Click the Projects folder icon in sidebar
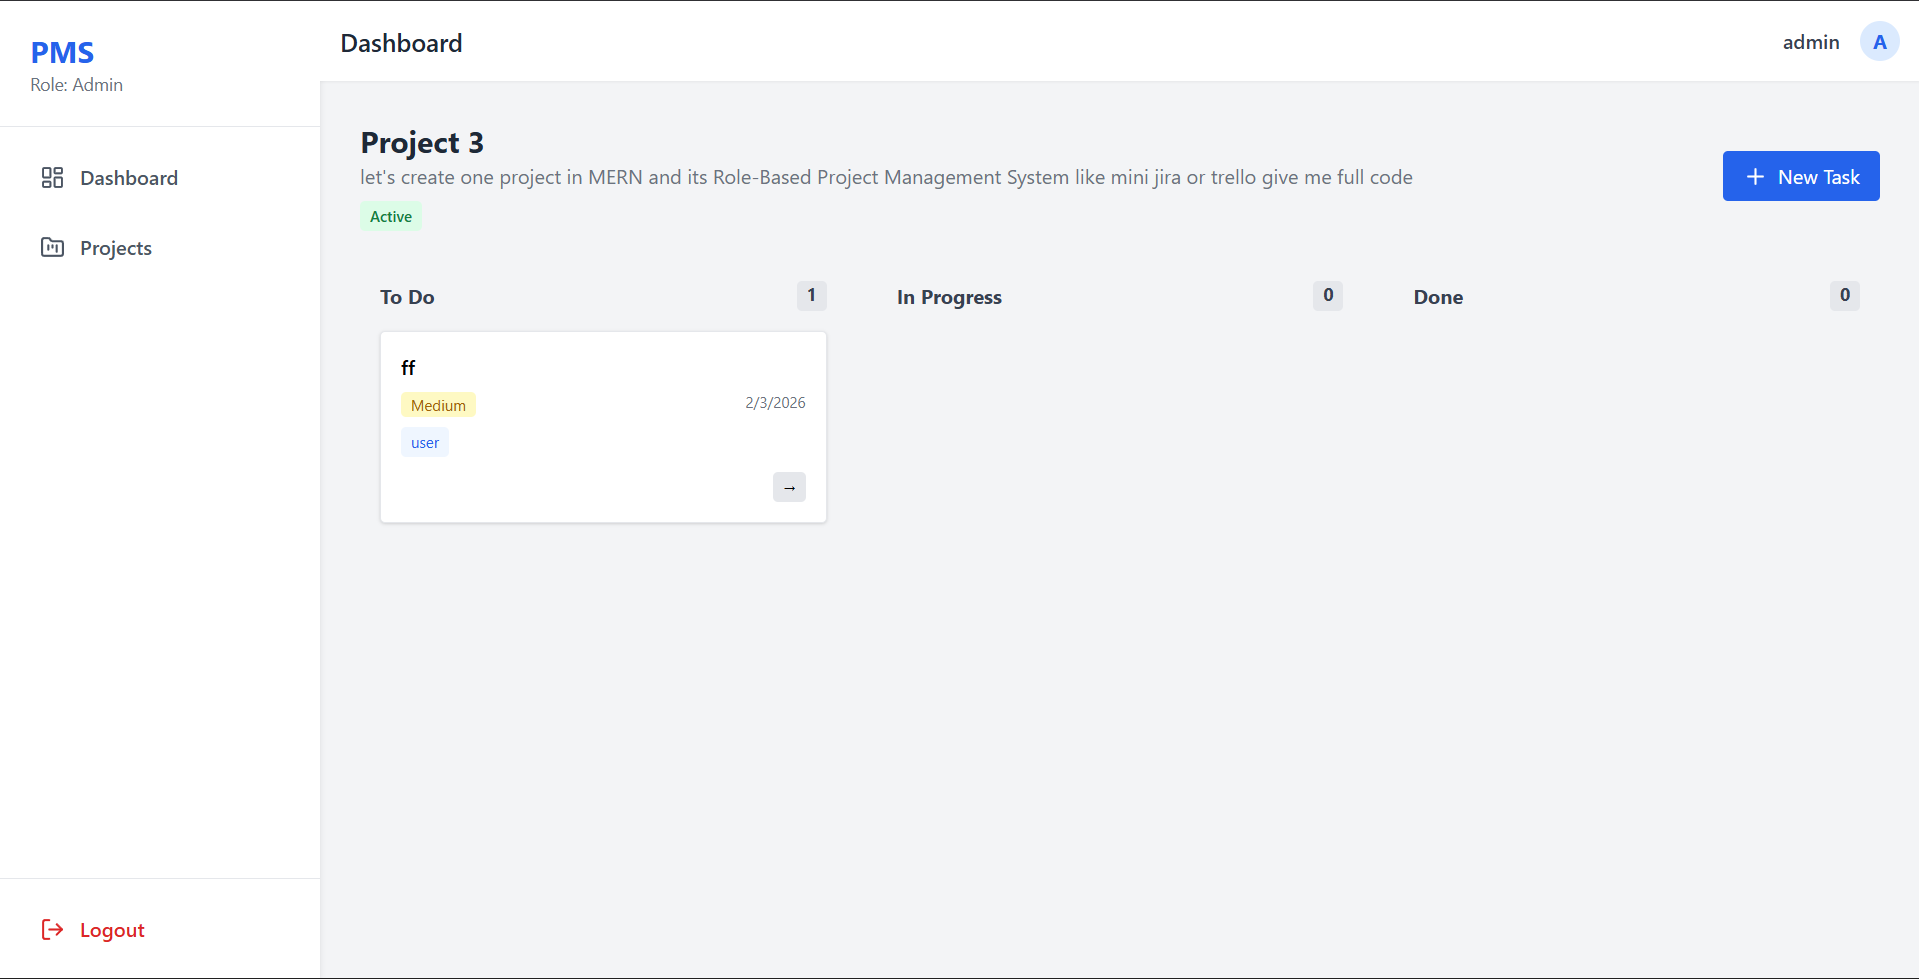Screen dimensions: 1919x979 [x=52, y=248]
